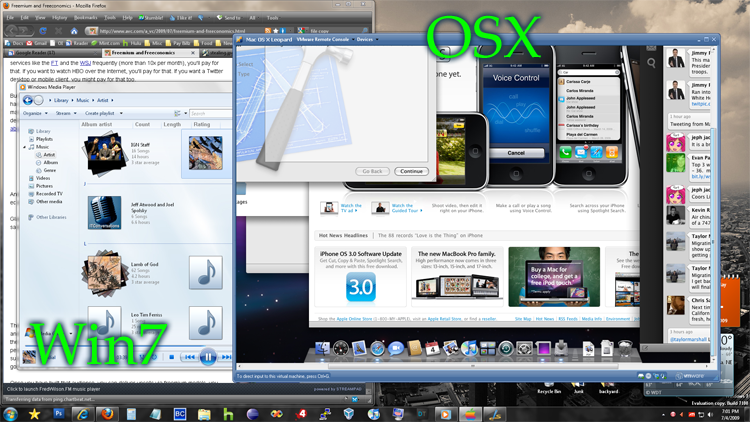The width and height of the screenshot is (750, 422).
Task: Open Hulu bookmark in Firefox
Action: click(132, 43)
